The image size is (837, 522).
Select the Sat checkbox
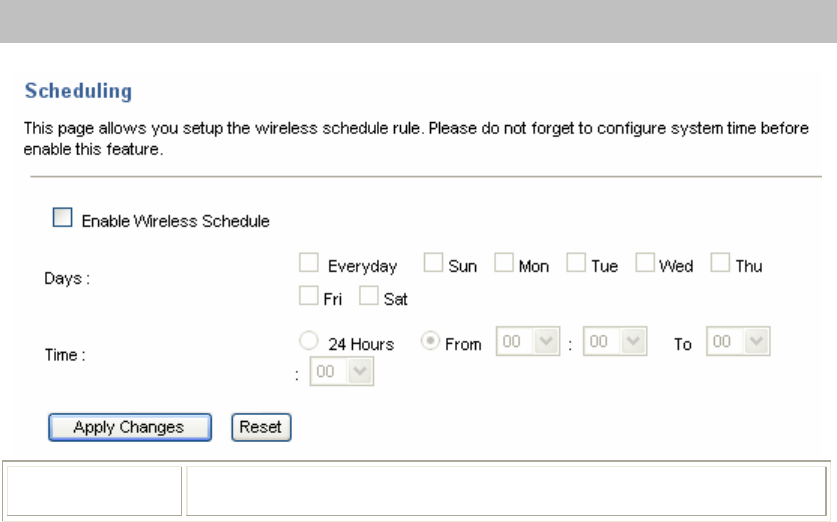[368, 296]
